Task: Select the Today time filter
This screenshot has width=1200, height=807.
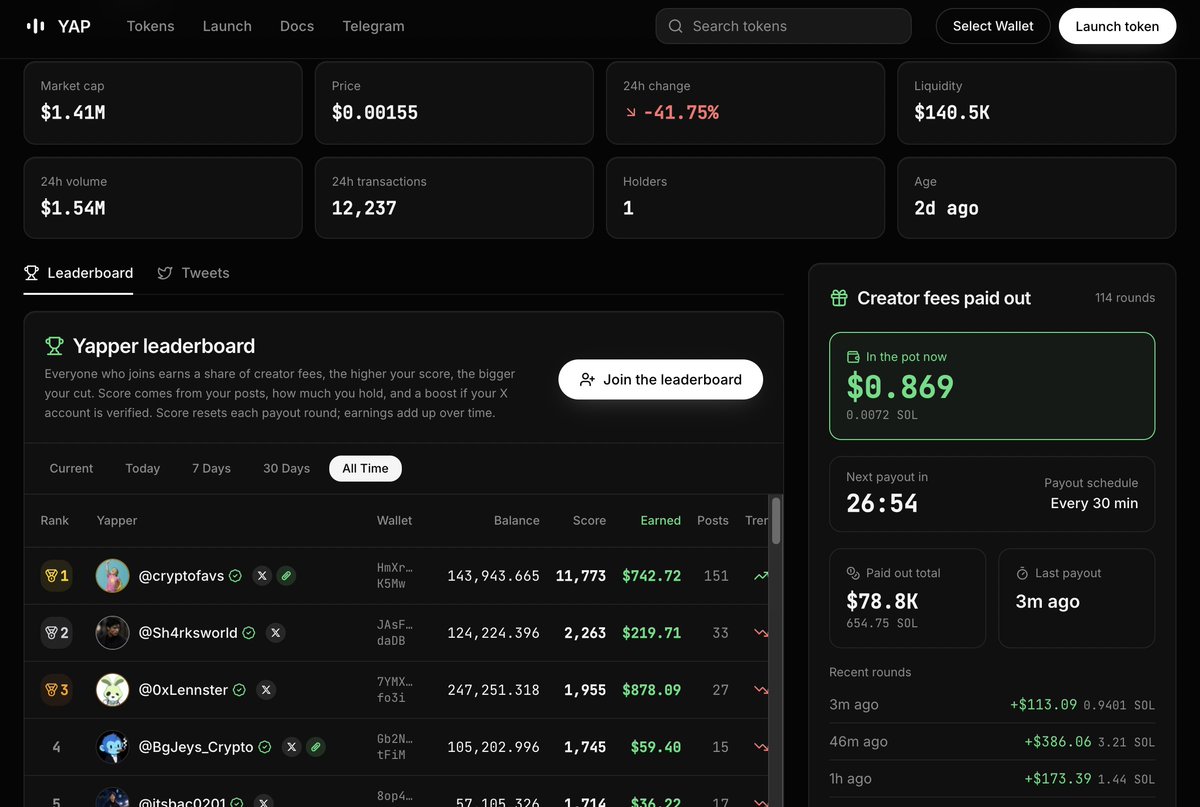Action: 143,468
